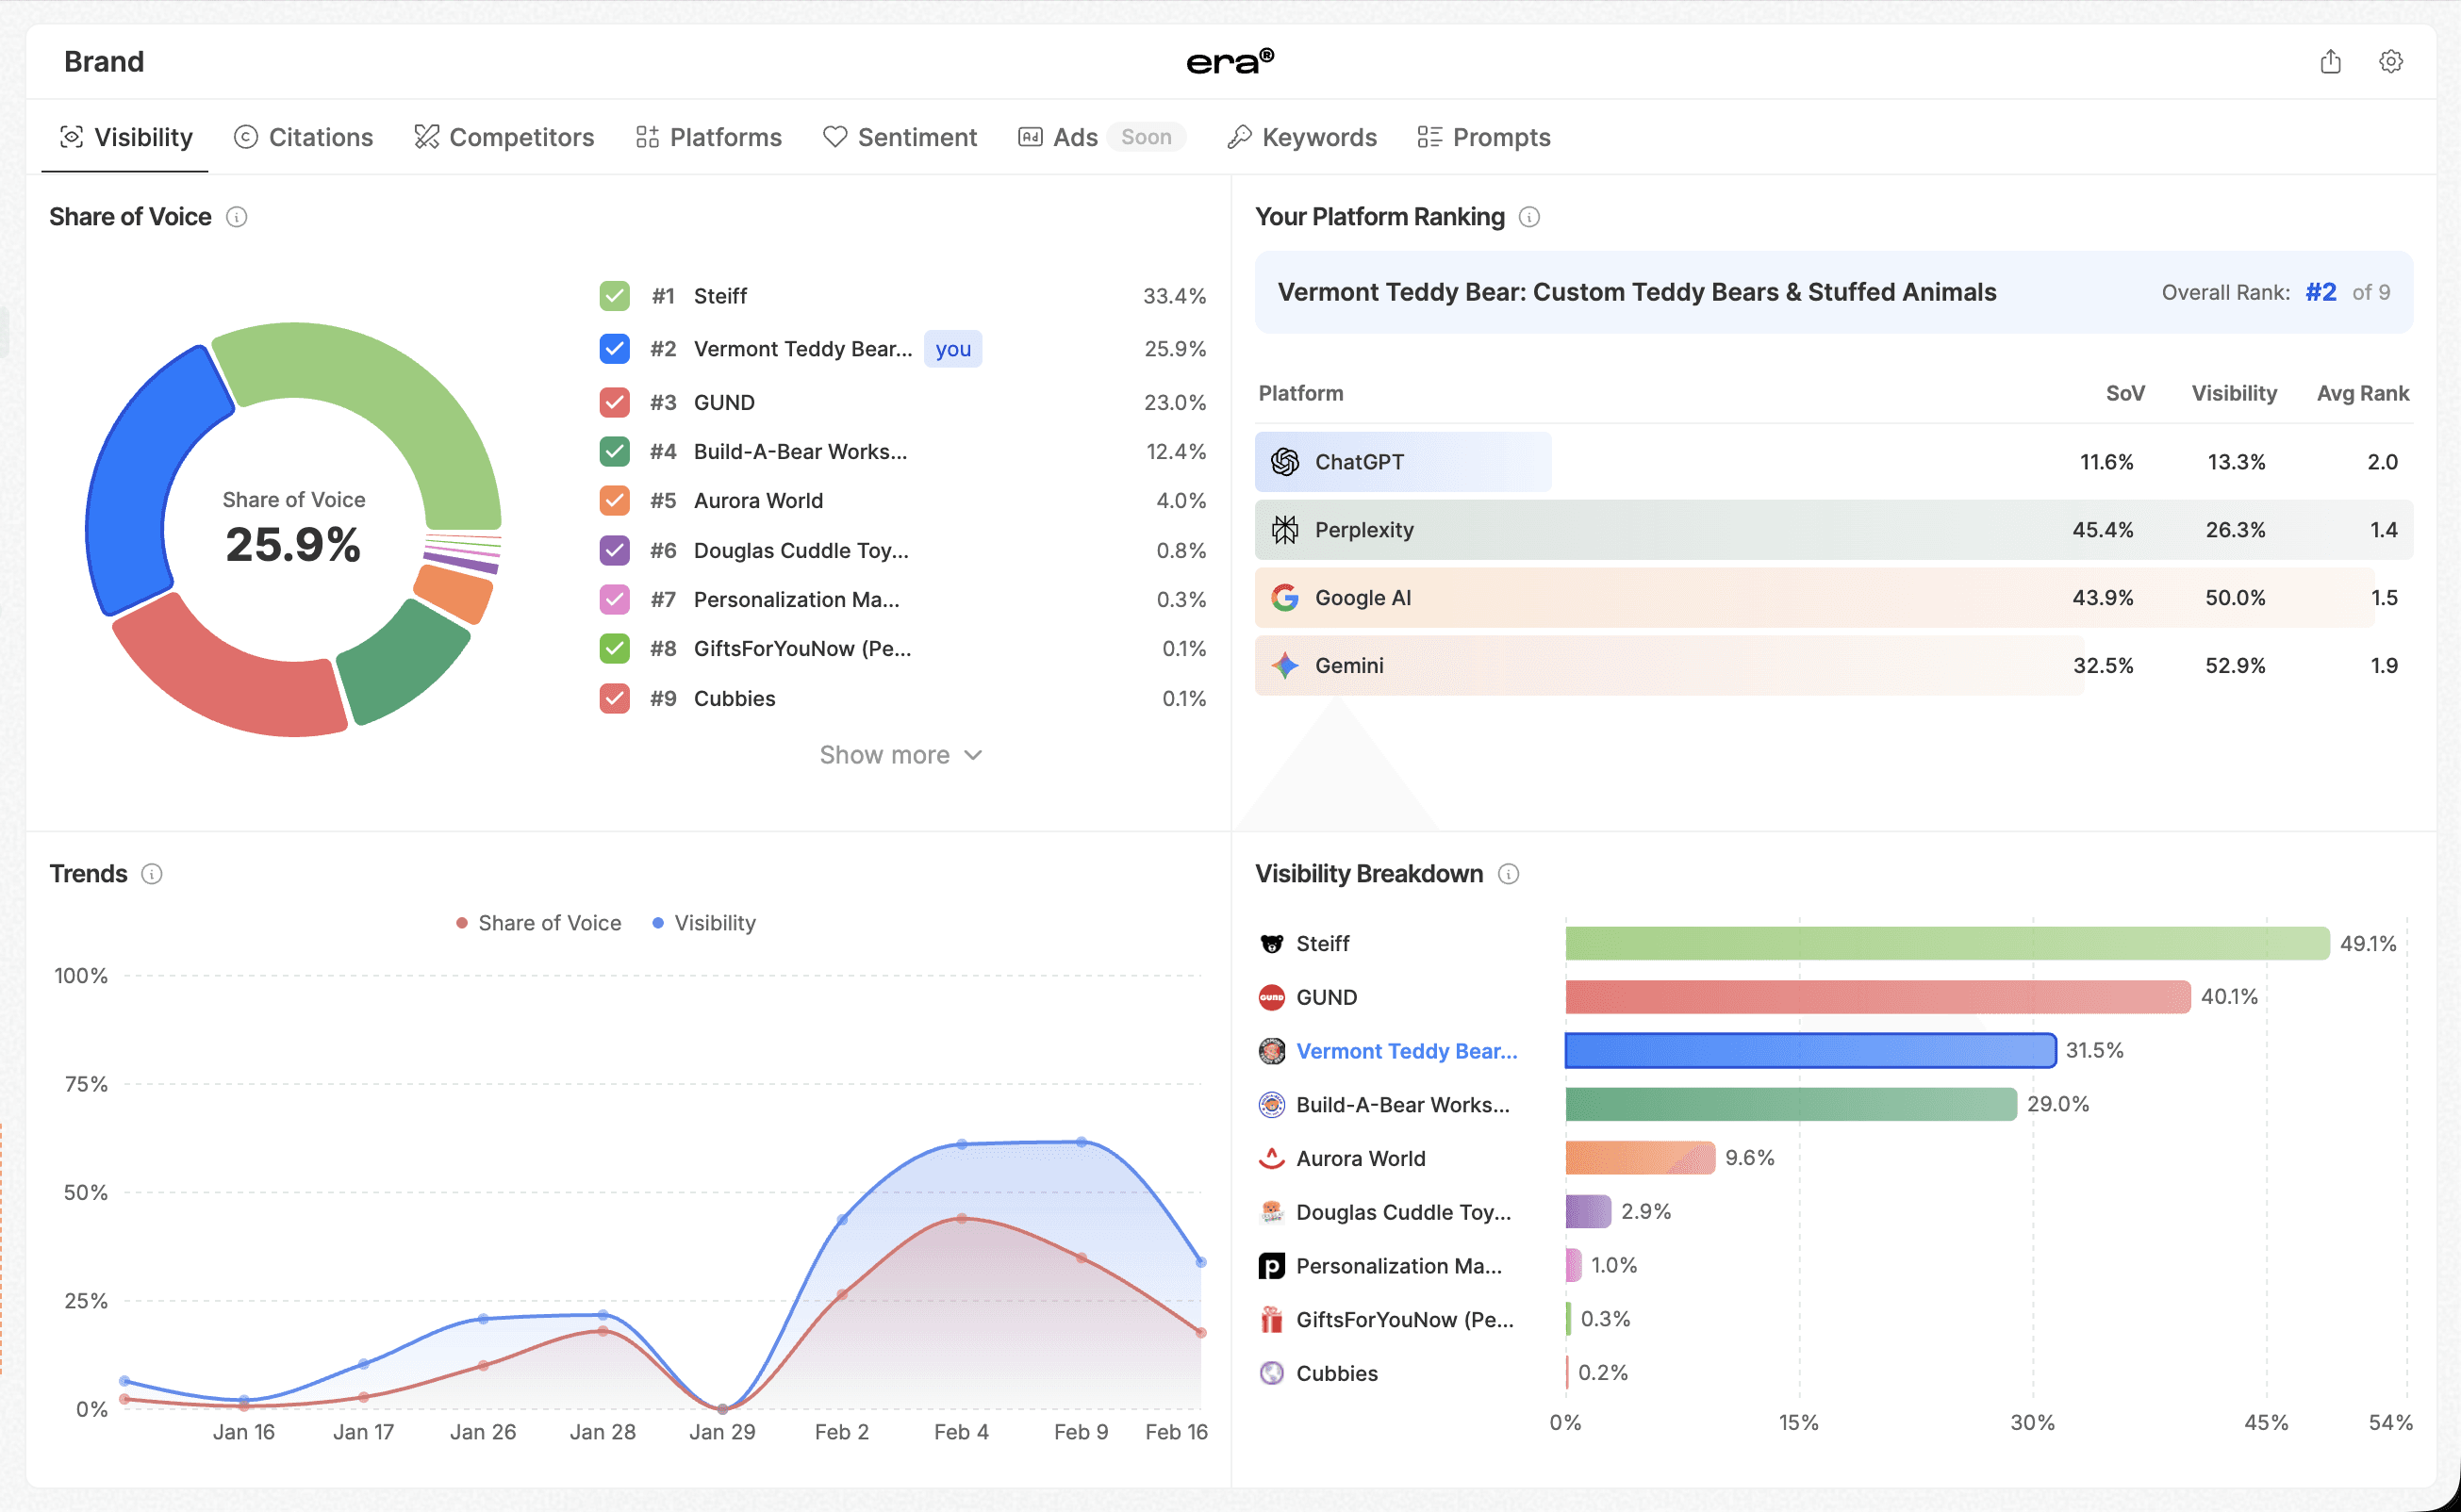Click the blue Vermont Teddy Bear bar
Viewport: 2461px width, 1512px height.
(x=1810, y=1051)
